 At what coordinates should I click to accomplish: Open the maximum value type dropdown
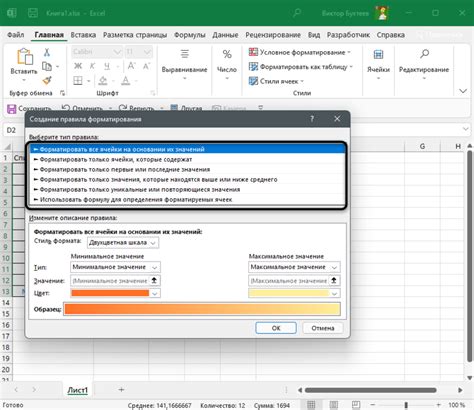(294, 267)
